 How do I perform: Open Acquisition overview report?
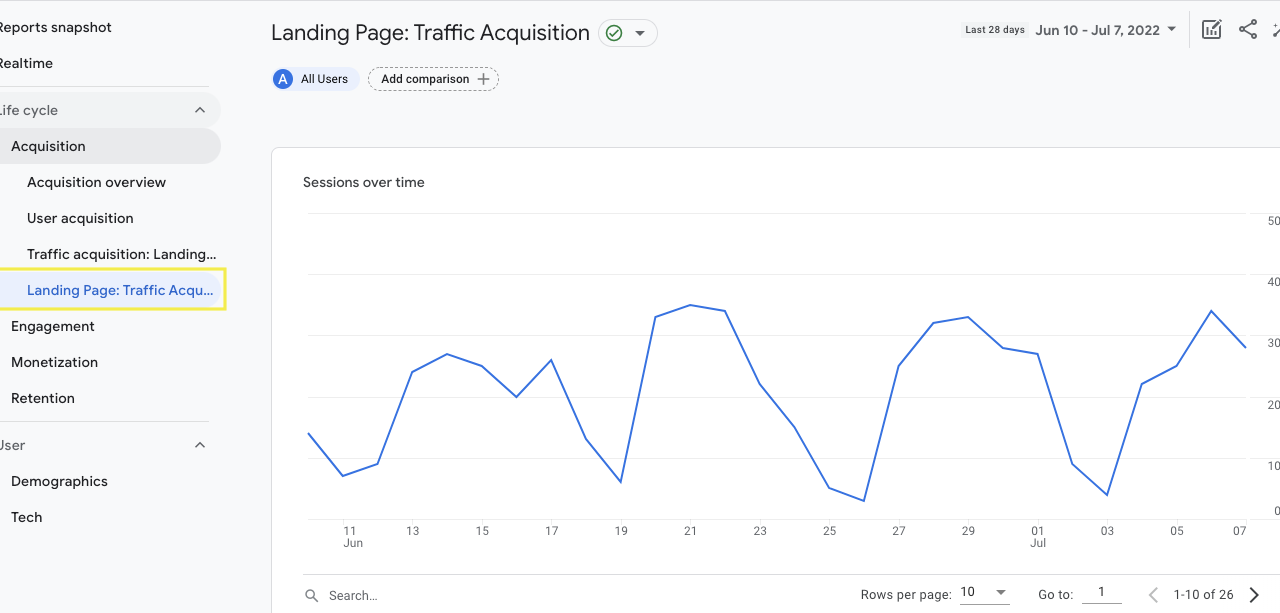point(97,182)
